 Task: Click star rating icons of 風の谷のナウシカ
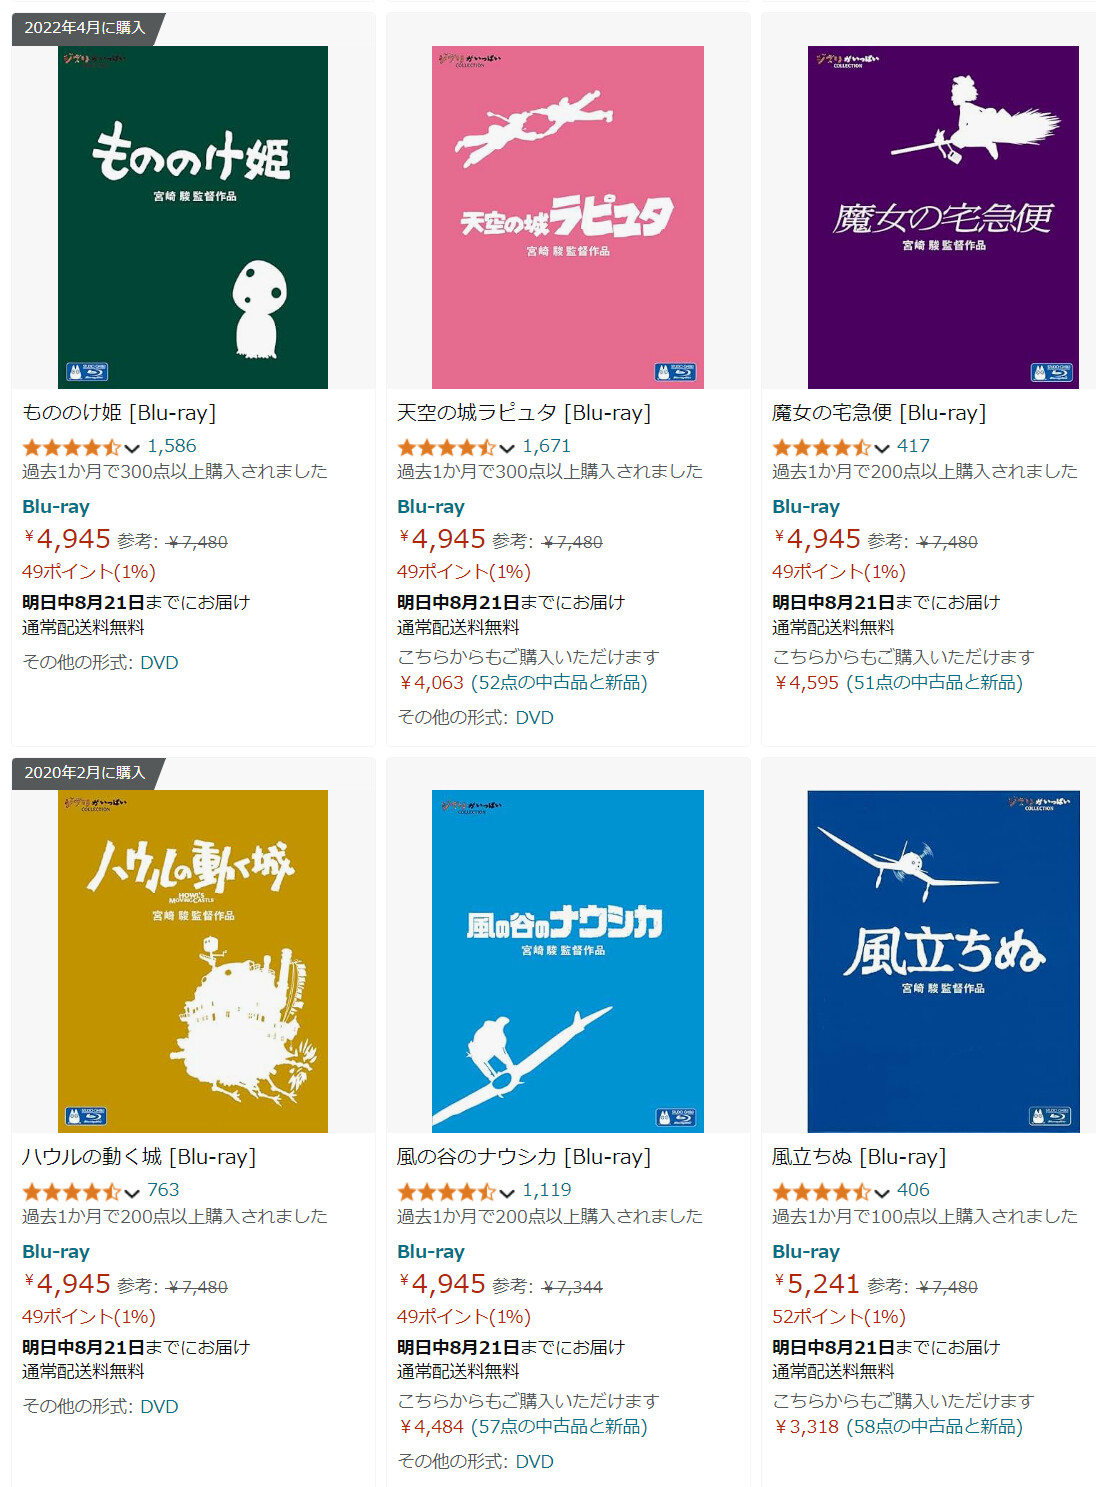tap(446, 1191)
